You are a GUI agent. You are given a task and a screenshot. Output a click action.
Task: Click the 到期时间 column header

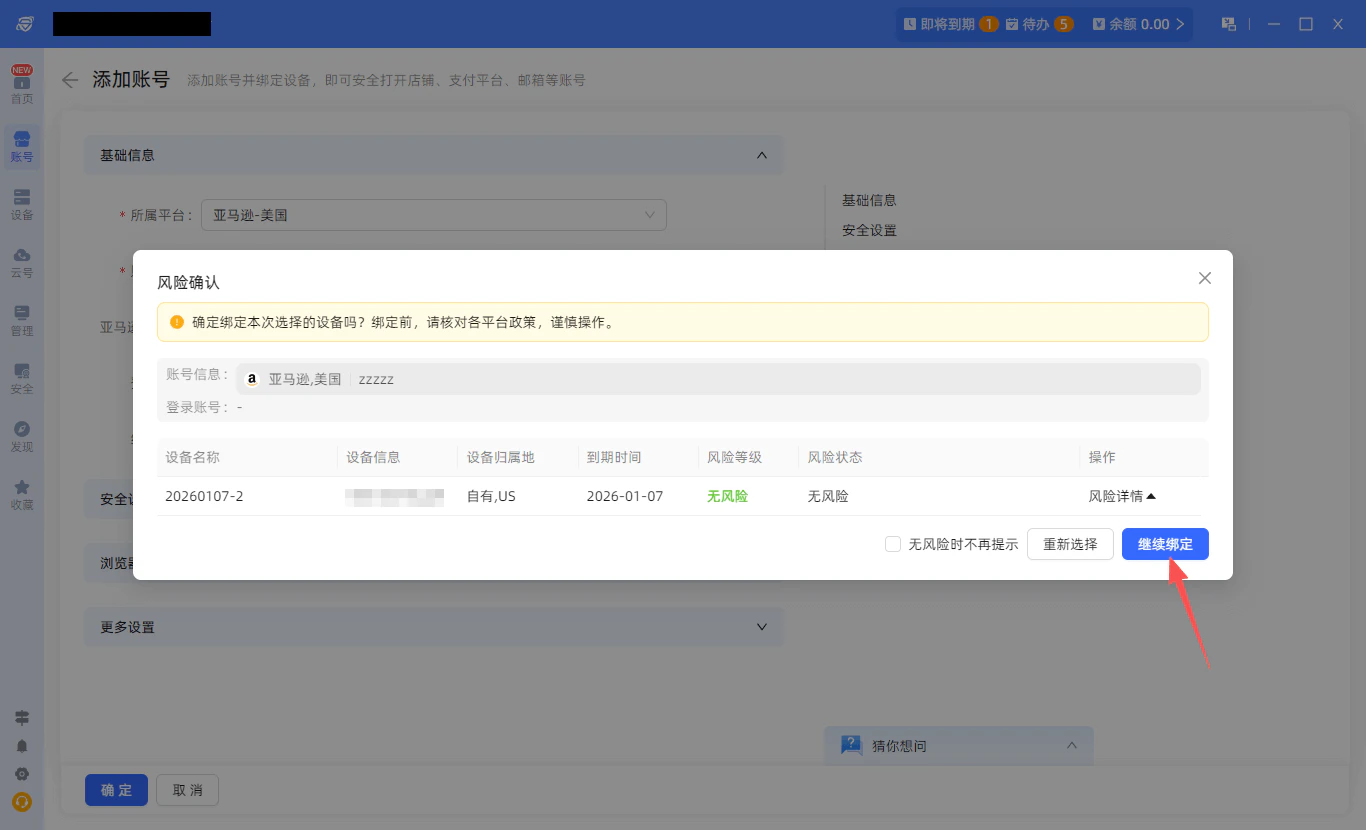614,457
